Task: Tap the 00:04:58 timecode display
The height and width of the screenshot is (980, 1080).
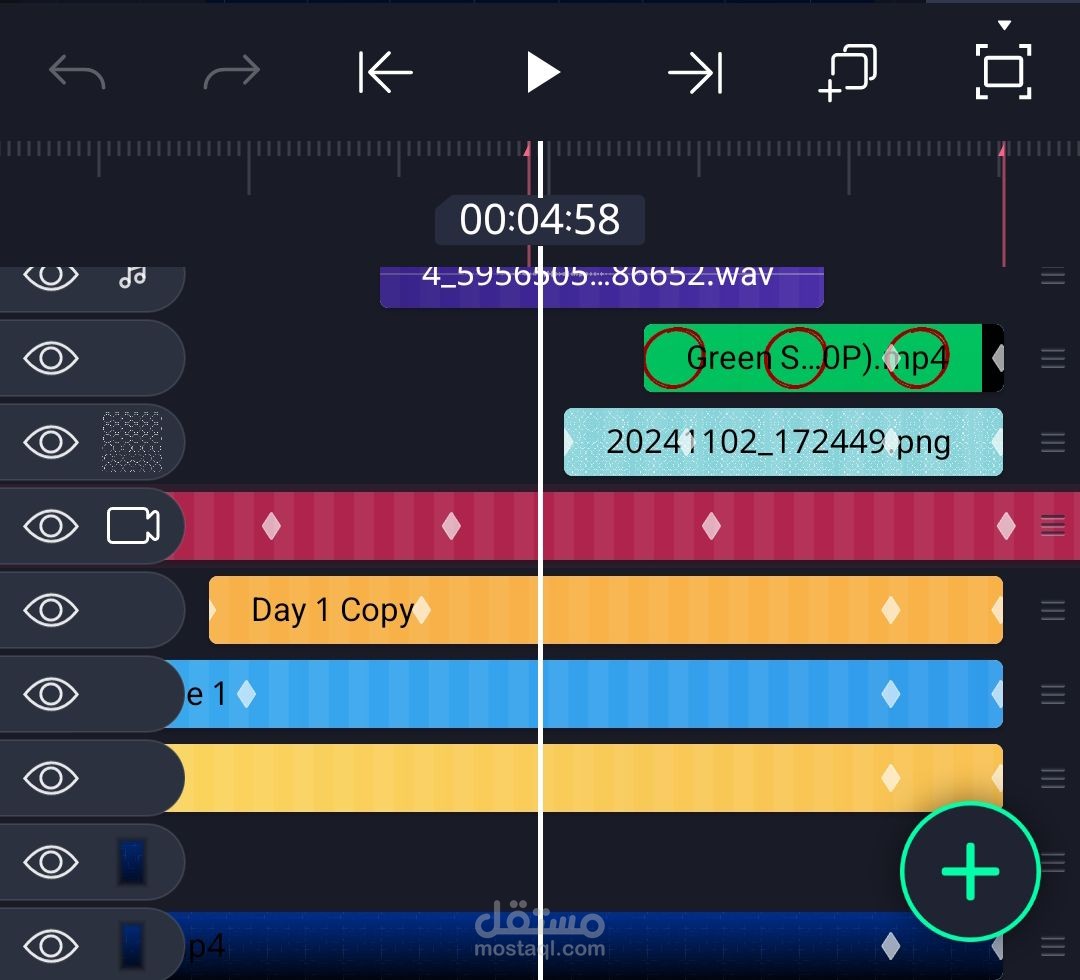Action: pyautogui.click(x=540, y=220)
